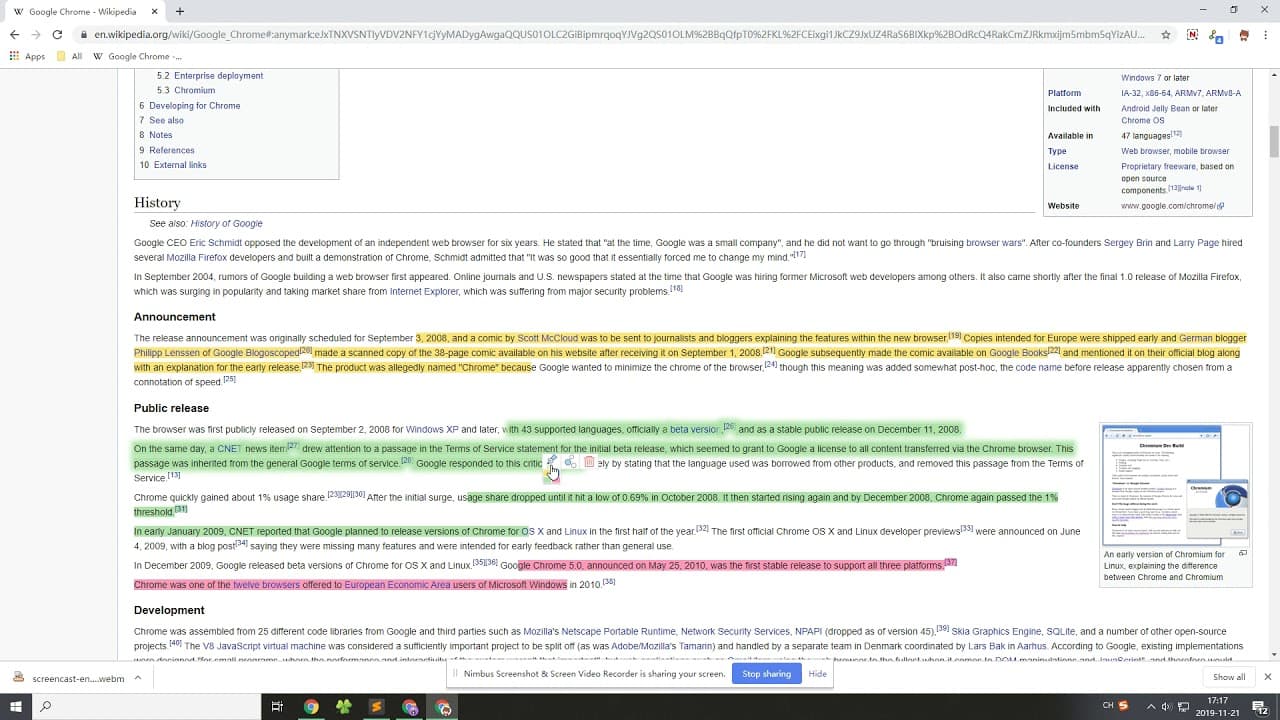
Task: Open the Internet Explorer link
Action: click(424, 291)
